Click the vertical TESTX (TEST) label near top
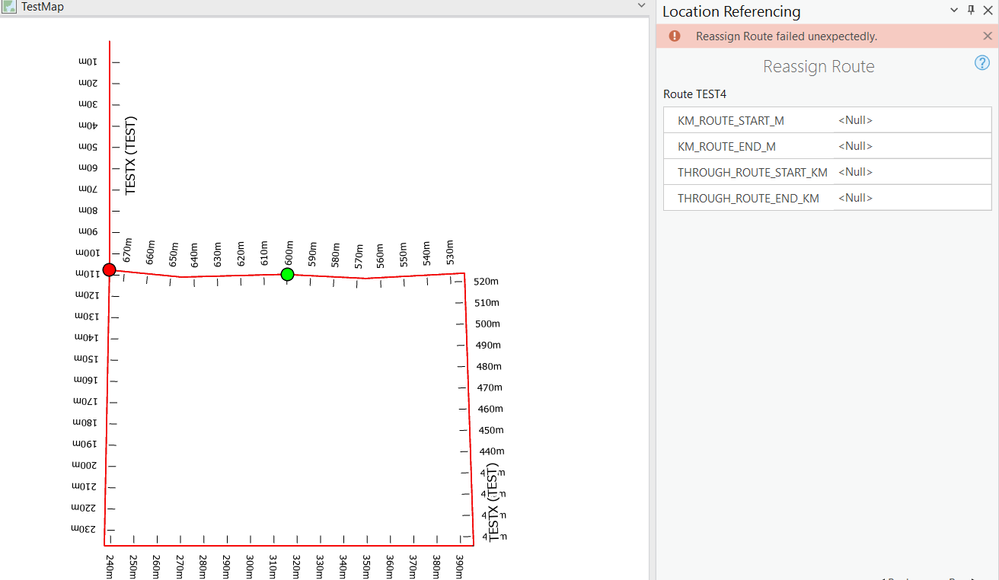 [131, 156]
